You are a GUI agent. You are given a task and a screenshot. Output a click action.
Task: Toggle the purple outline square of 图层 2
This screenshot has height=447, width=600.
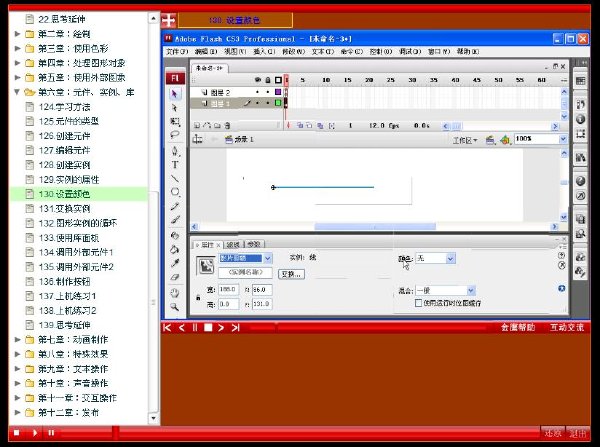coord(278,92)
